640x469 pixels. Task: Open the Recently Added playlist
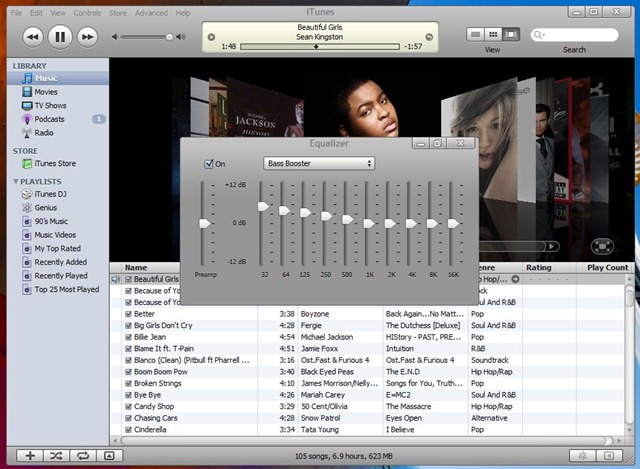tap(58, 262)
